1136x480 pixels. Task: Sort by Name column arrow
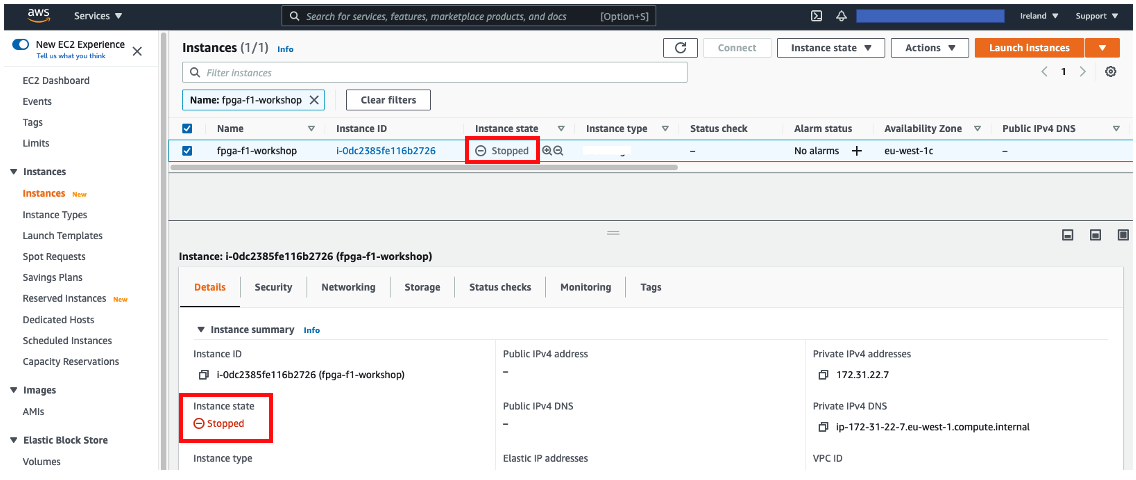pos(312,129)
